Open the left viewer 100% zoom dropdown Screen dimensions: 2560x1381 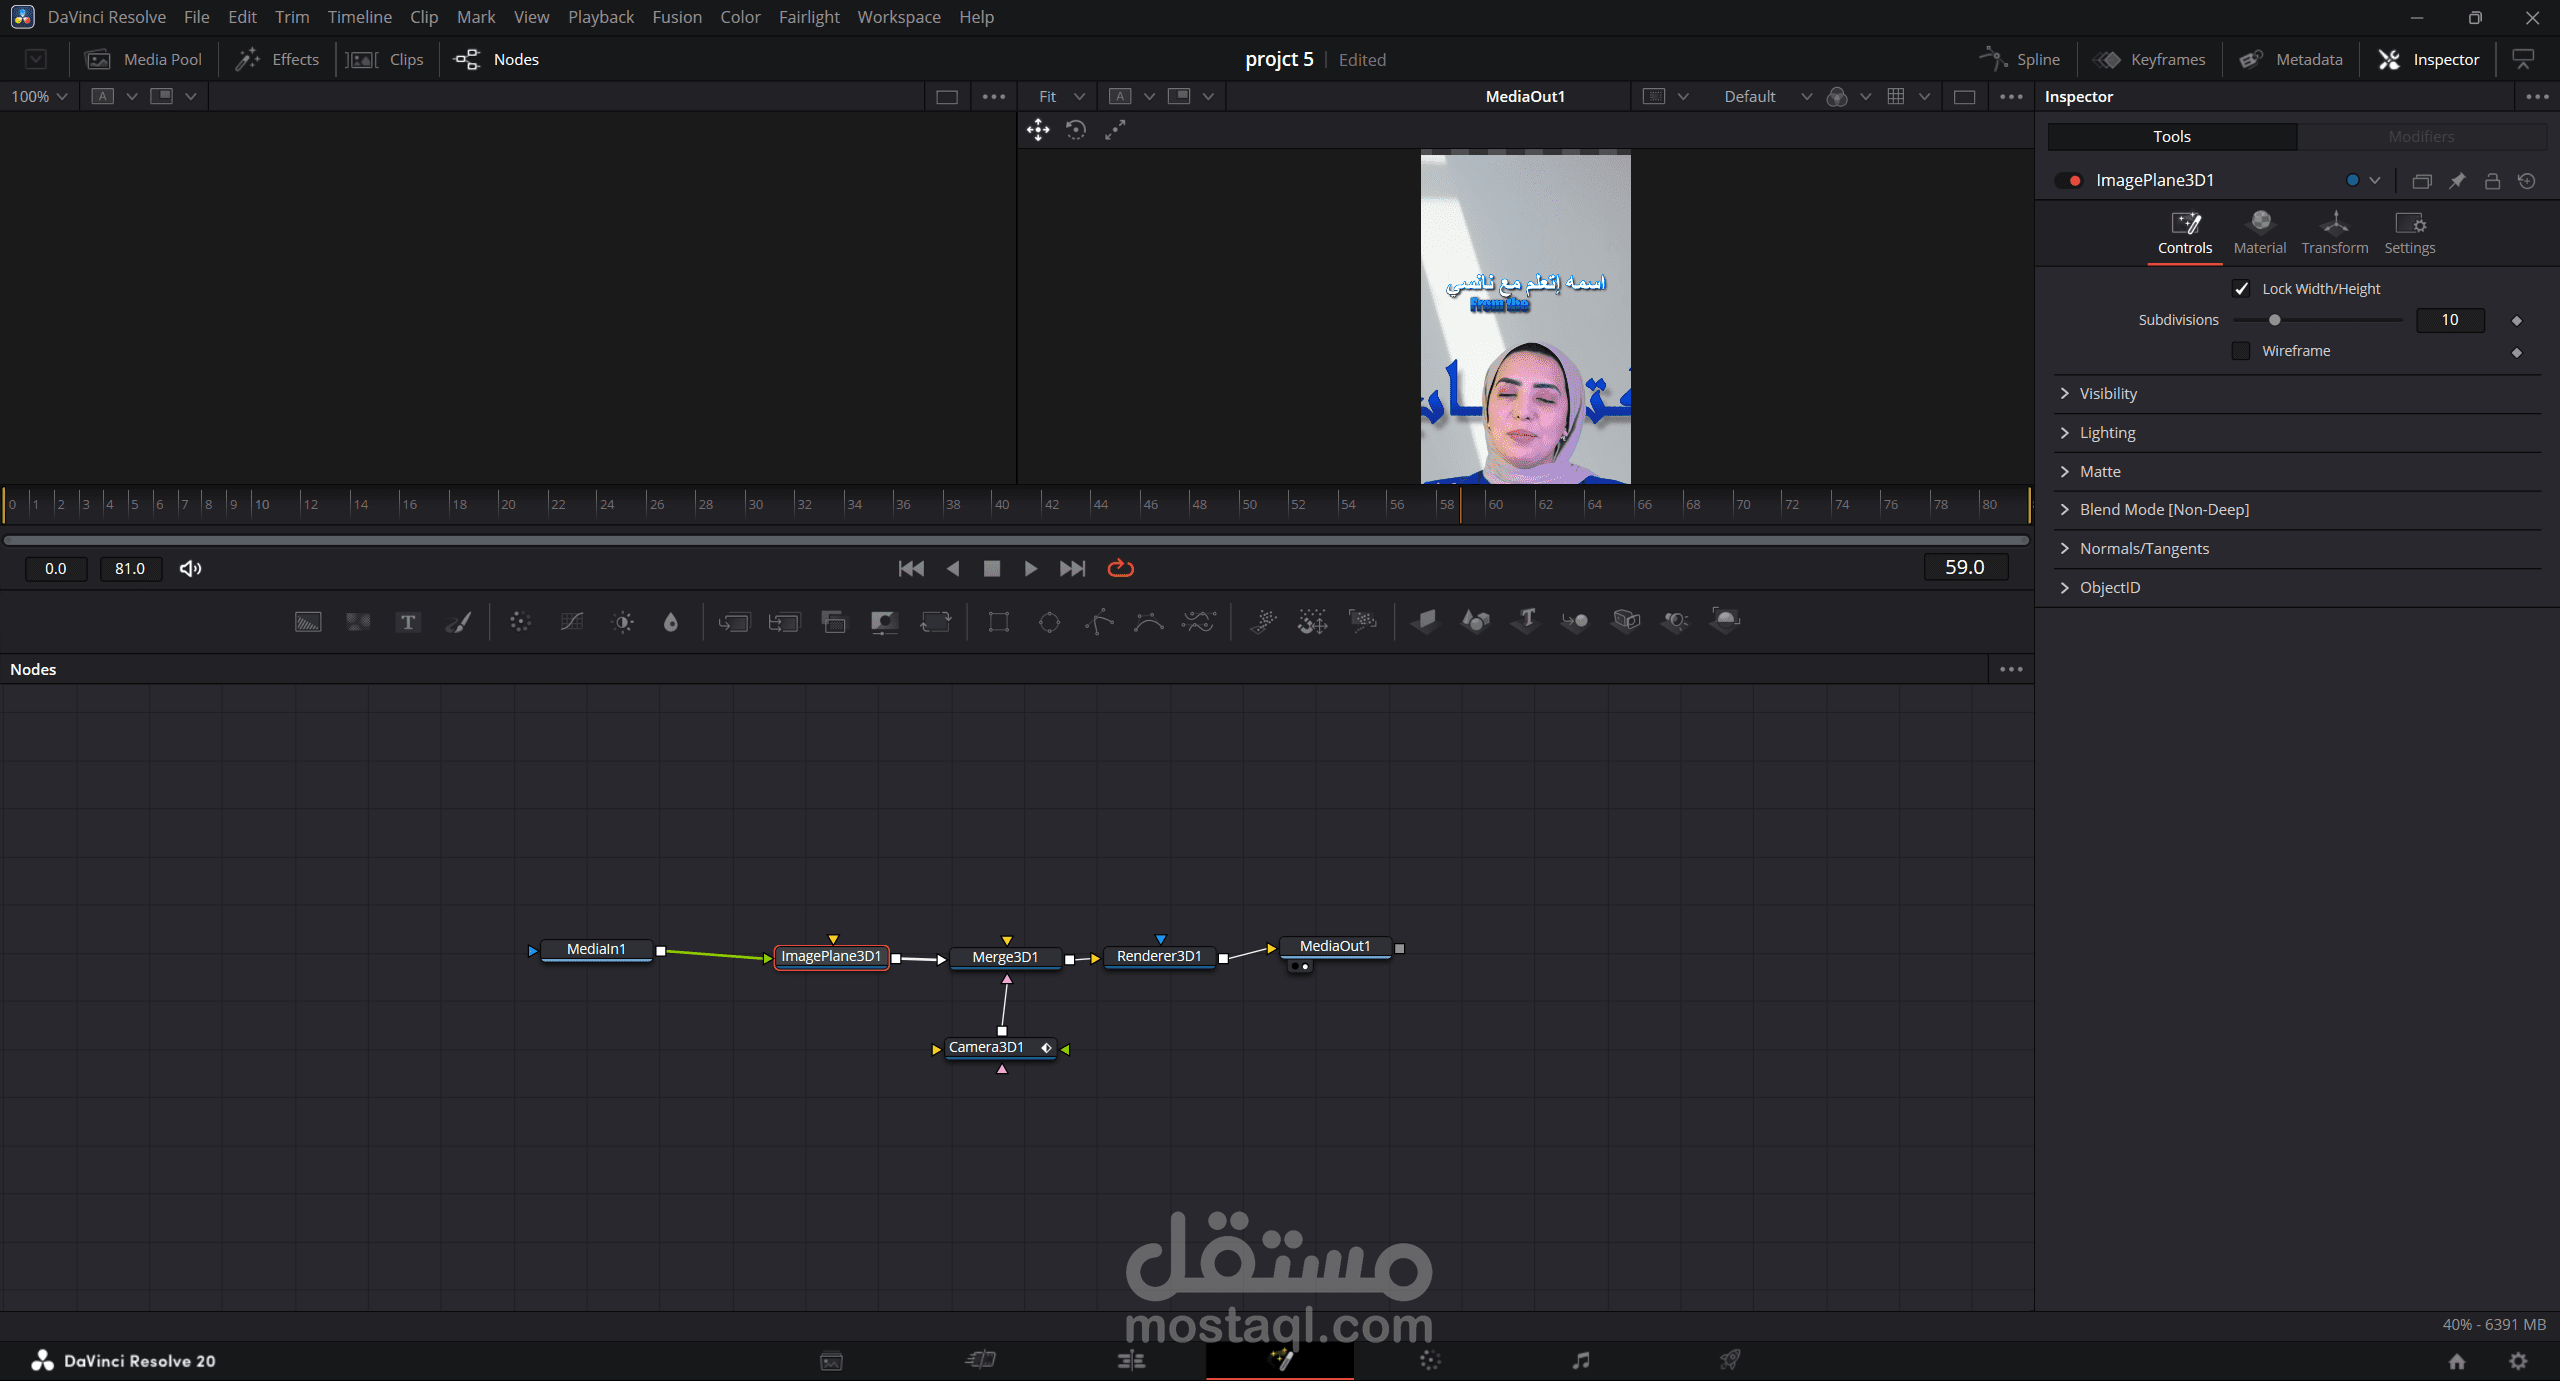pyautogui.click(x=39, y=97)
